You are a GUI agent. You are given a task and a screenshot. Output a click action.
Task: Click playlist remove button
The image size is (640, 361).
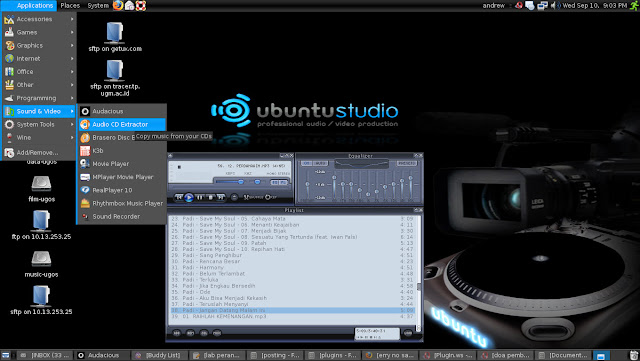point(190,333)
